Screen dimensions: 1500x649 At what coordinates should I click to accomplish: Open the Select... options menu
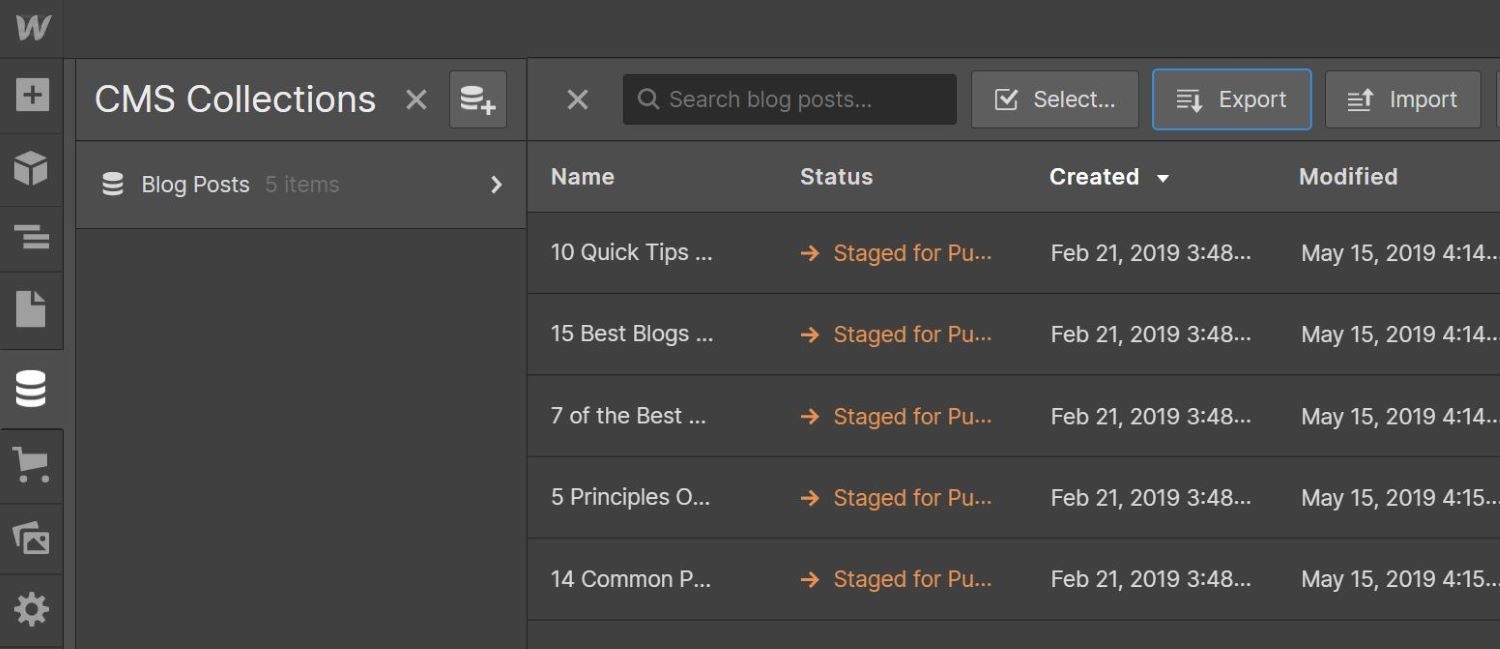[1054, 99]
